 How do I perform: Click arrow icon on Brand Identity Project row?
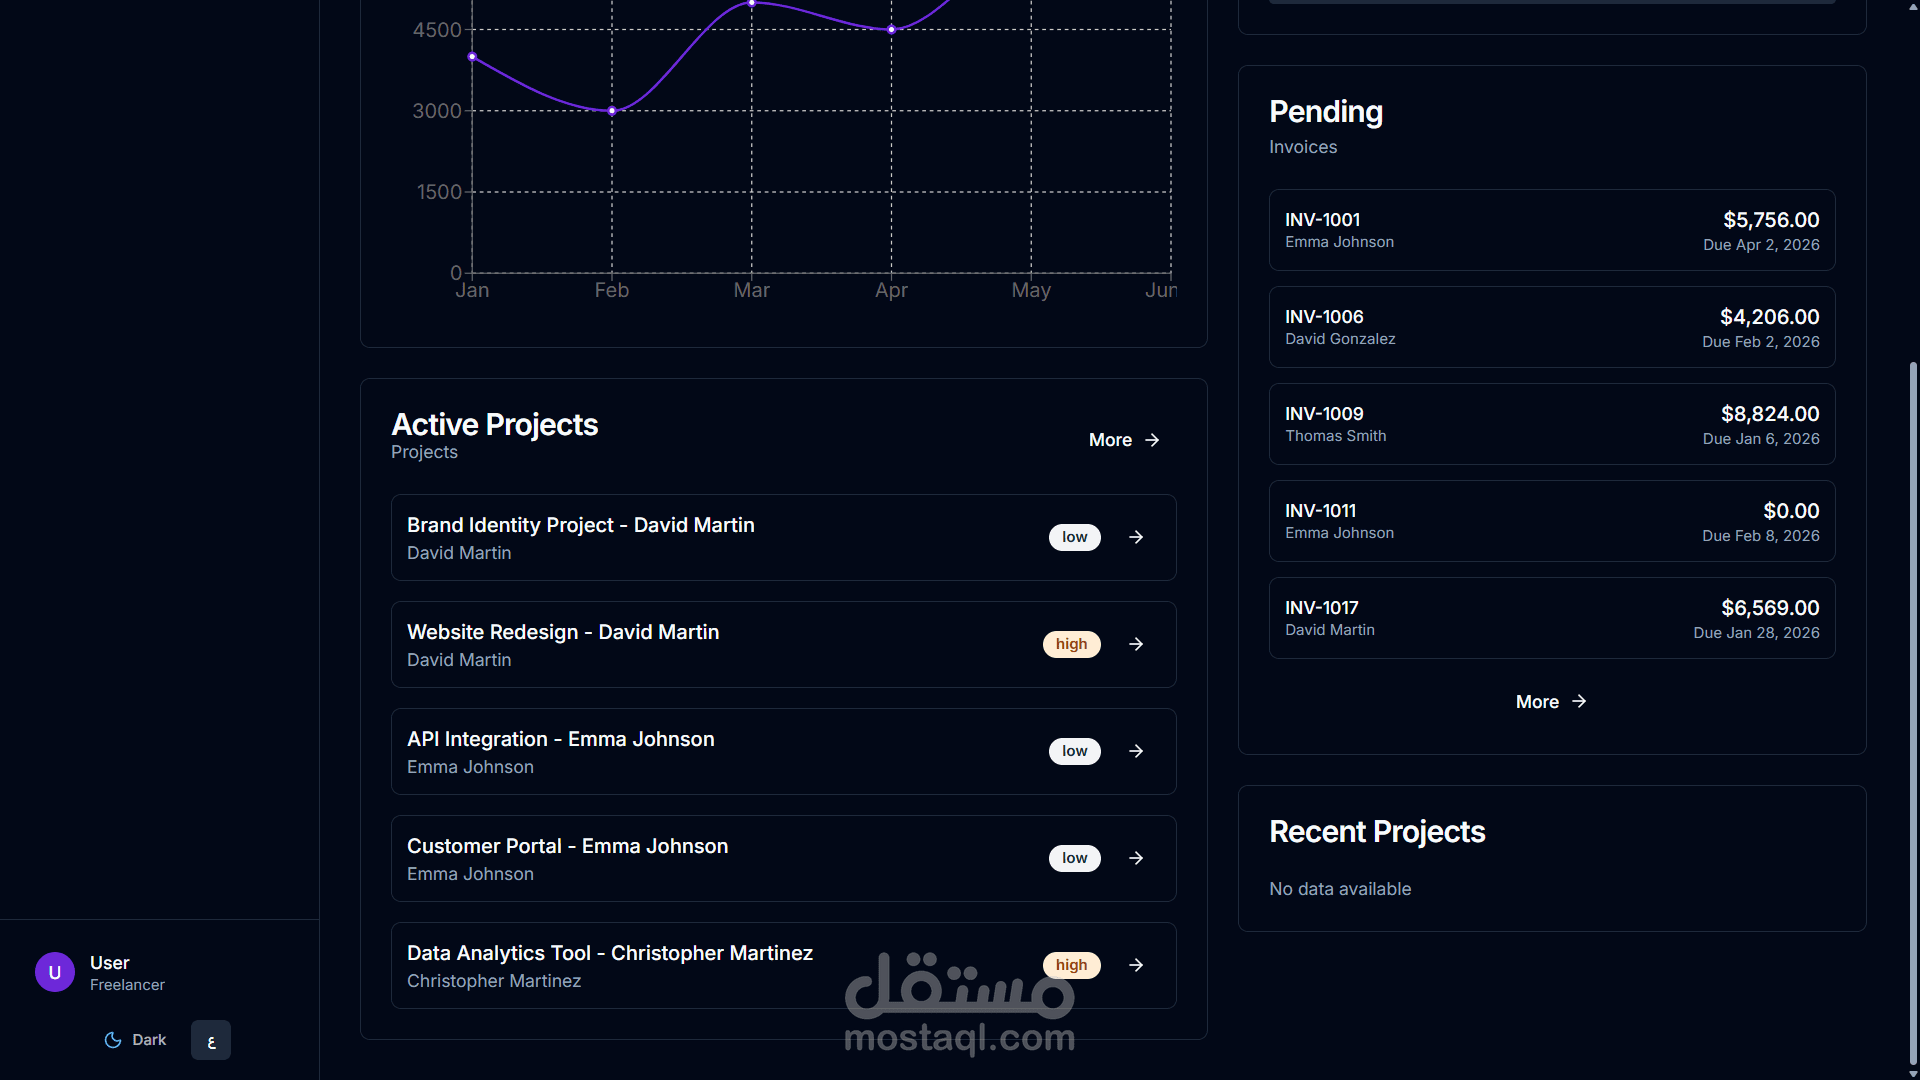coord(1136,537)
